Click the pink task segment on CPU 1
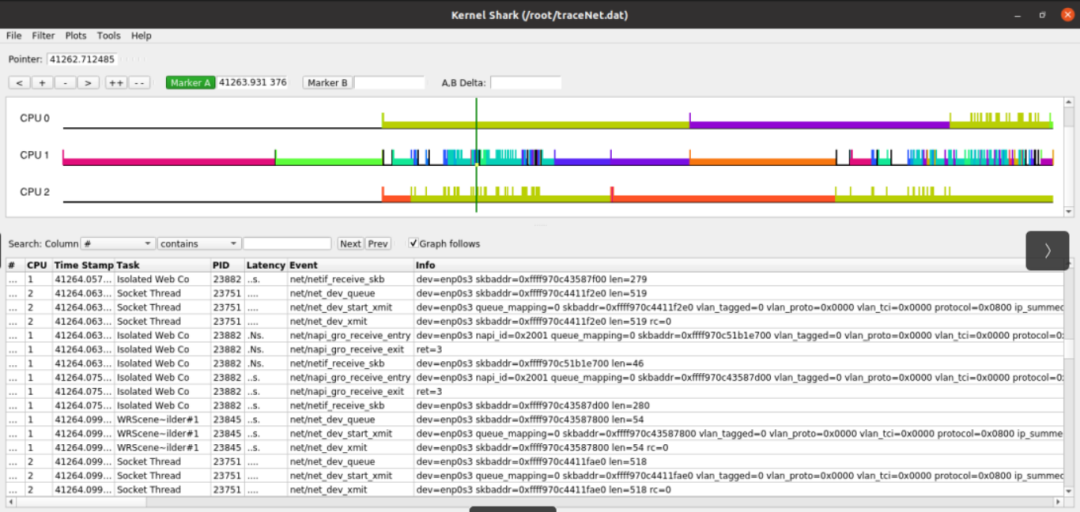Viewport: 1080px width, 512px height. coord(169,162)
